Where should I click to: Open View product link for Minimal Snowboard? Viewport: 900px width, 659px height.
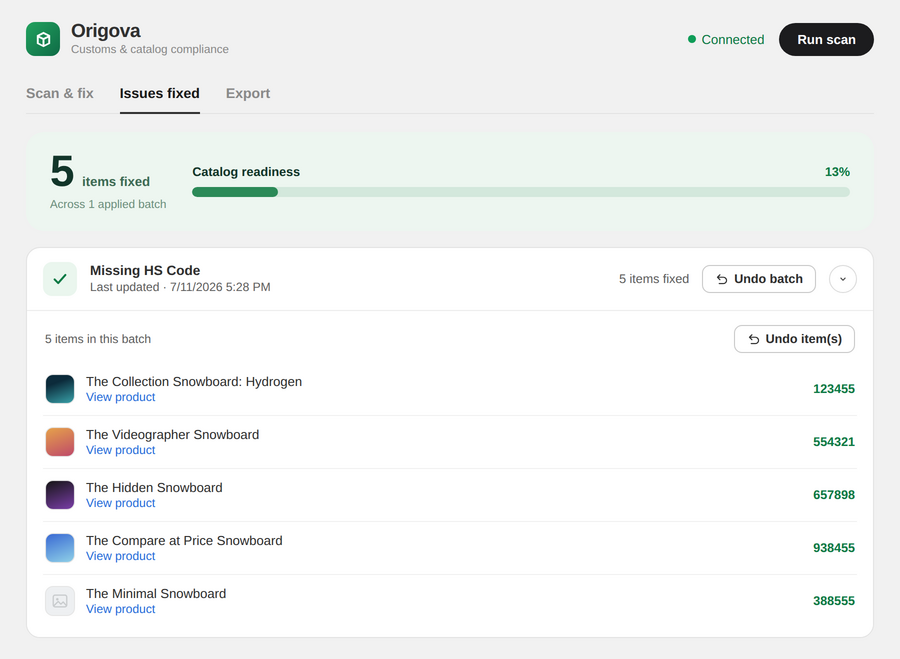coord(121,609)
